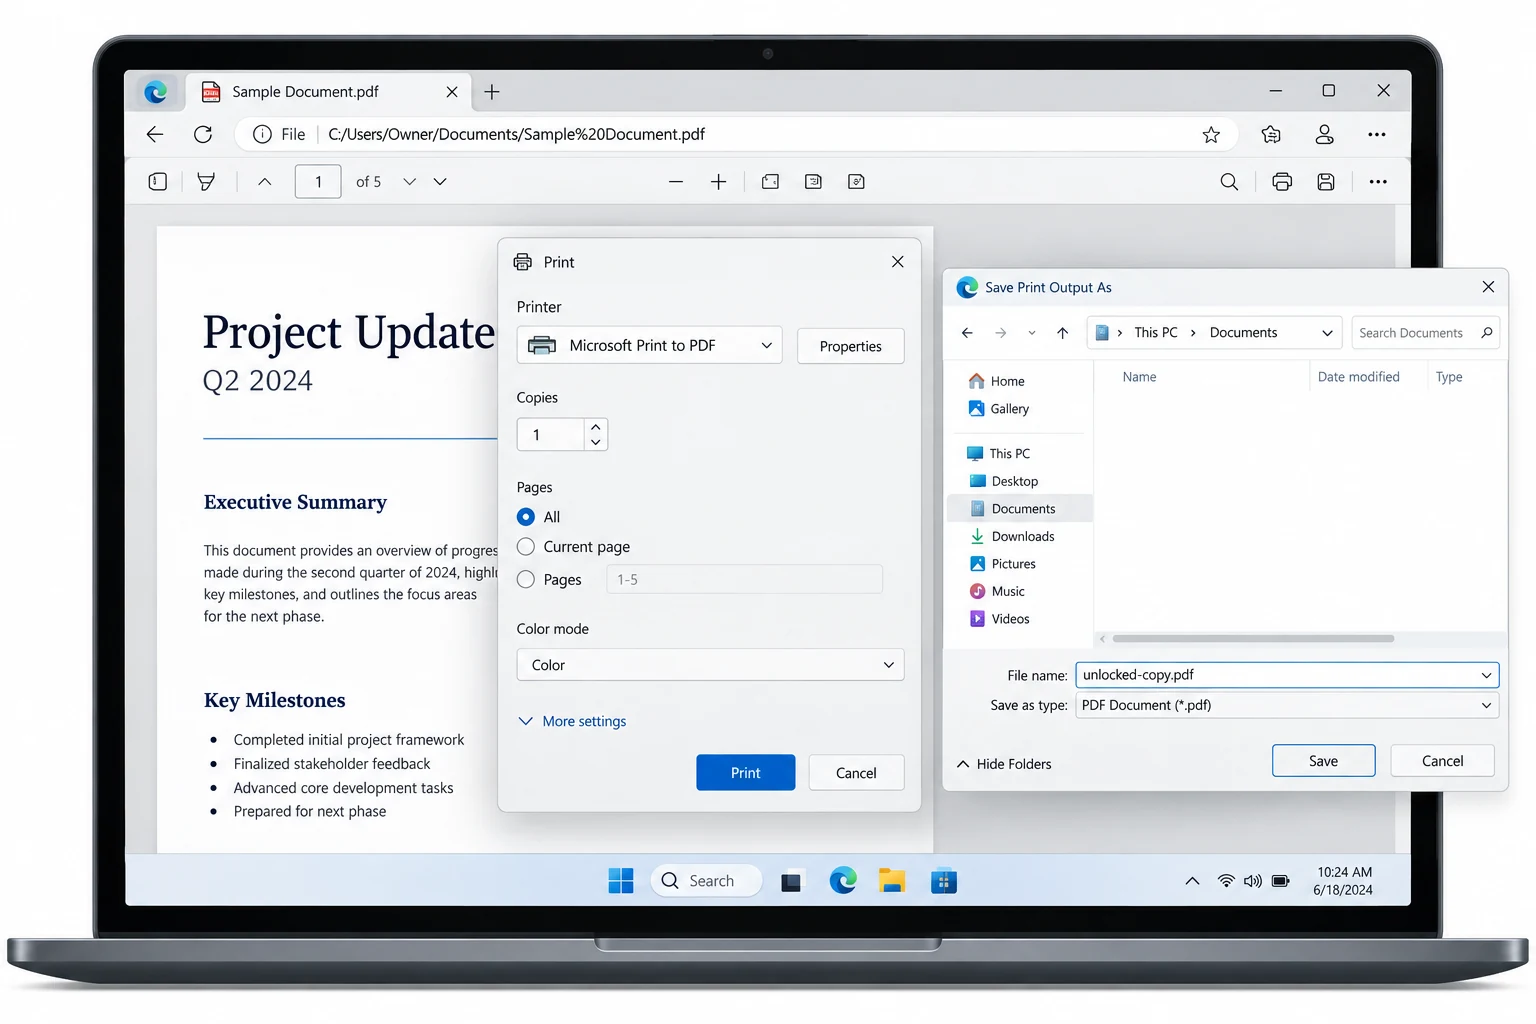Open the Color mode dropdown

click(710, 665)
